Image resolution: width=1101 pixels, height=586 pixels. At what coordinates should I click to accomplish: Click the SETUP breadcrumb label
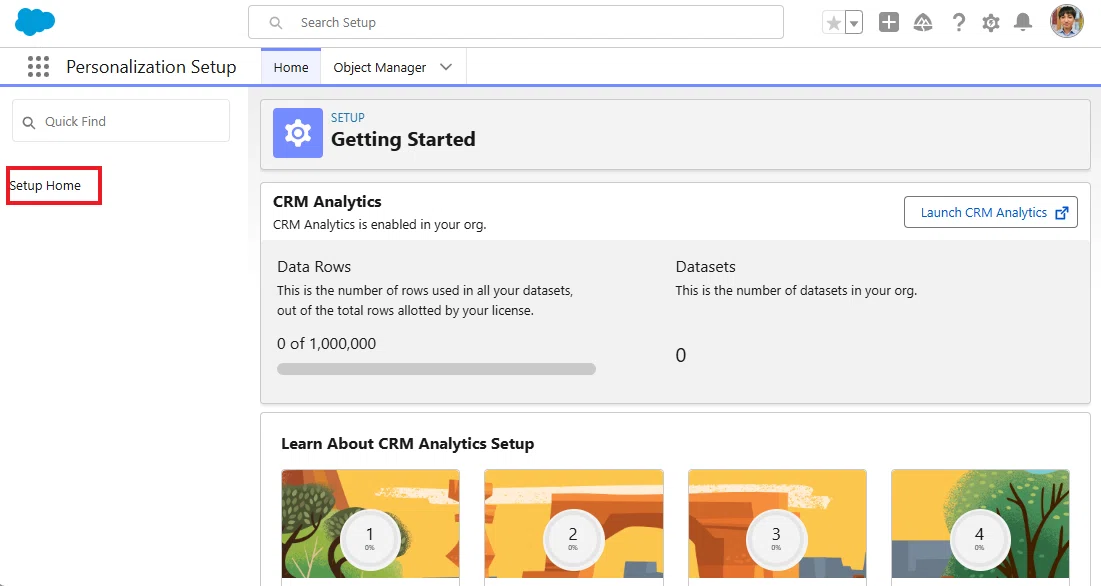(x=348, y=117)
